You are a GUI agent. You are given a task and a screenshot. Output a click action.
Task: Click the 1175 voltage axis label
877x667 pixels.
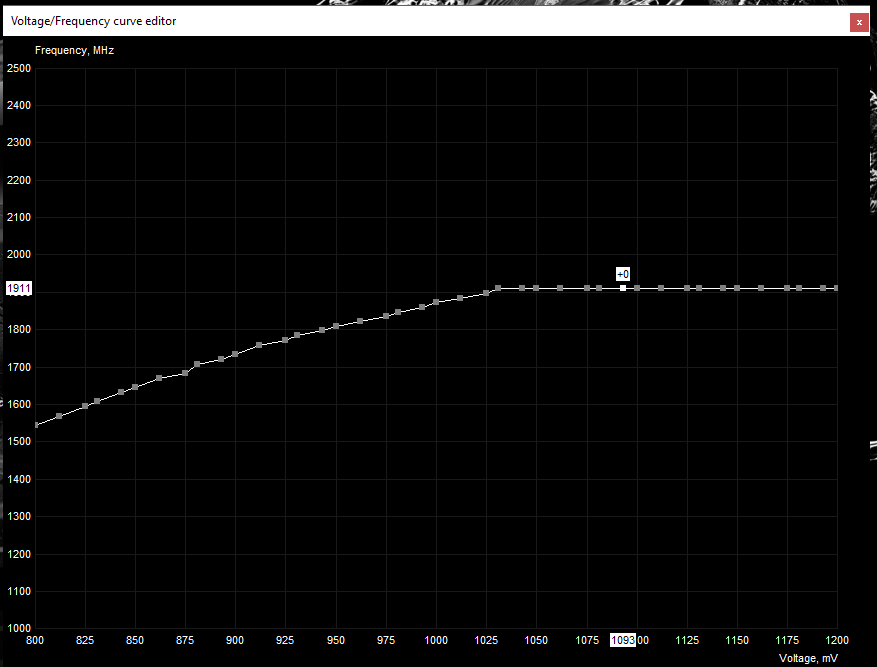787,640
